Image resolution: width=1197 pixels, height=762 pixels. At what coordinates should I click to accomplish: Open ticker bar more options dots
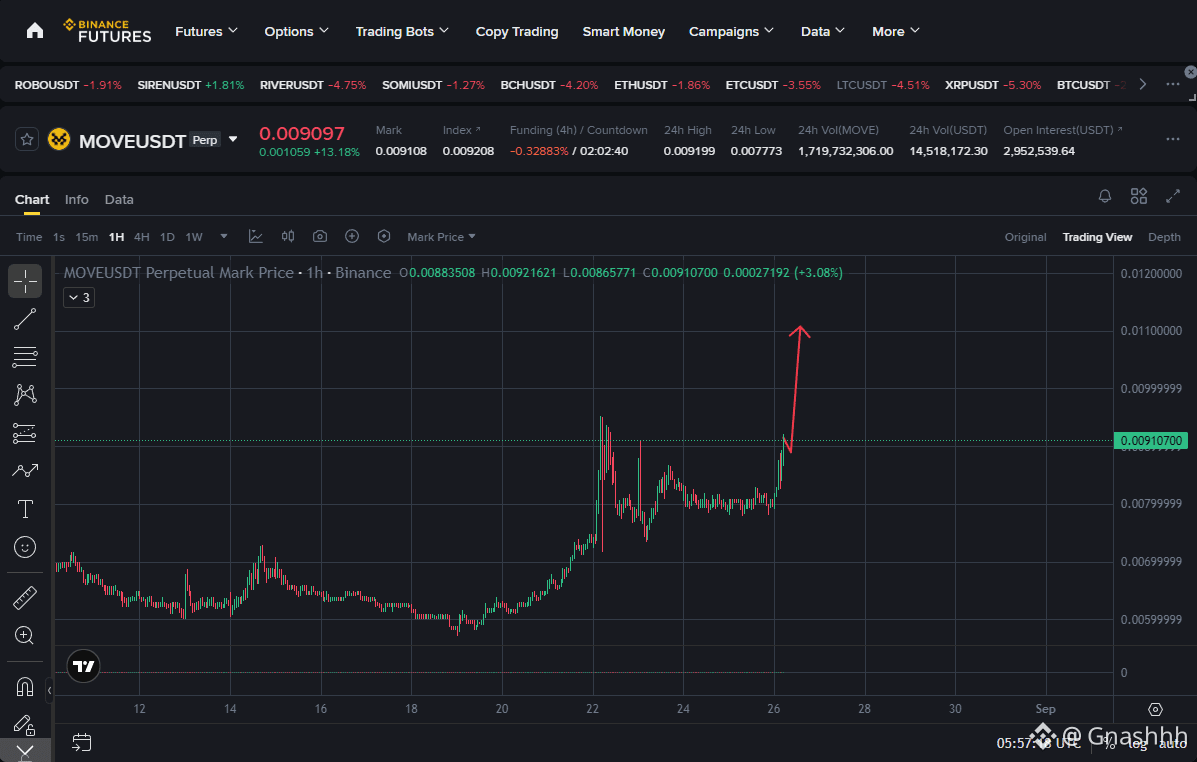(1173, 84)
